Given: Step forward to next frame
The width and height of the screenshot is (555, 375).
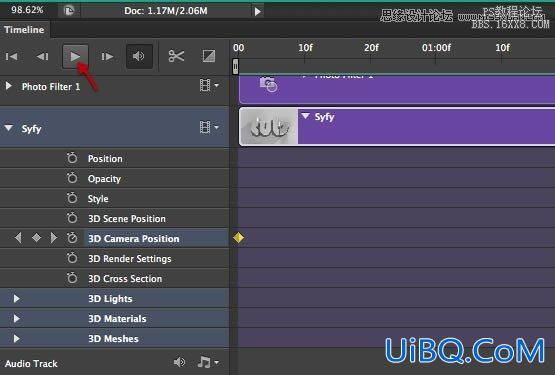Looking at the screenshot, I should click(107, 56).
